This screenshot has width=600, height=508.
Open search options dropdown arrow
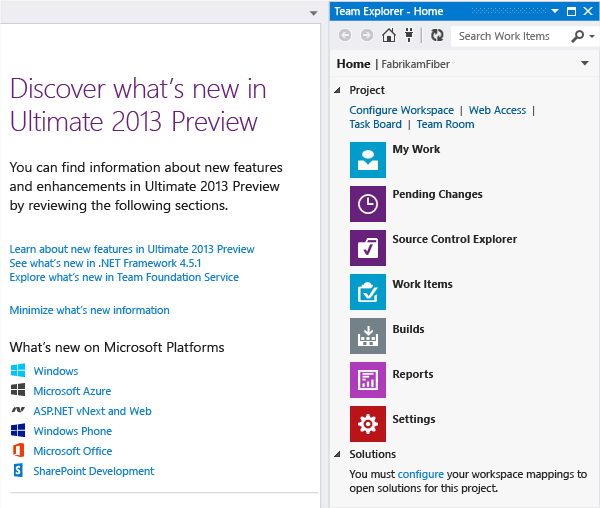pyautogui.click(x=592, y=36)
